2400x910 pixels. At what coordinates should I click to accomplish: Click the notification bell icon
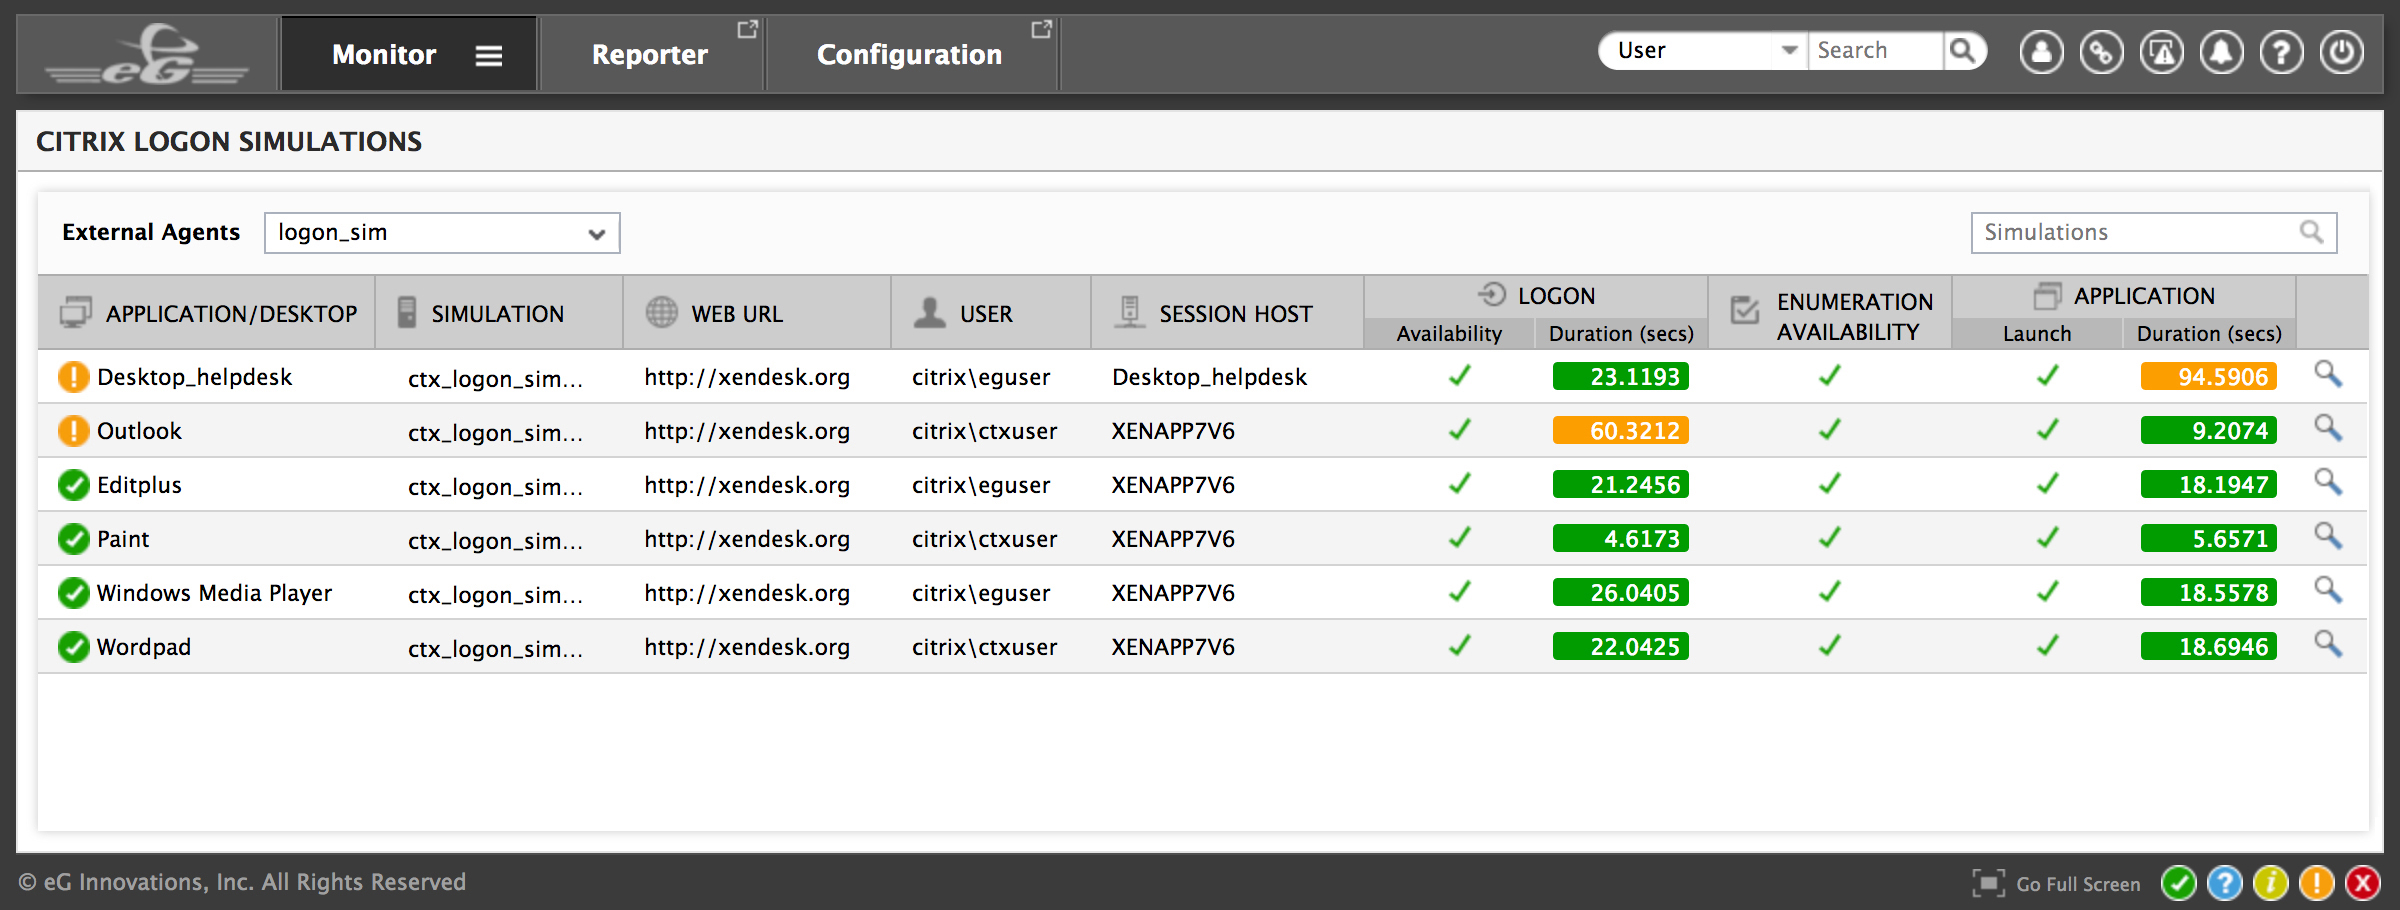[x=2221, y=52]
